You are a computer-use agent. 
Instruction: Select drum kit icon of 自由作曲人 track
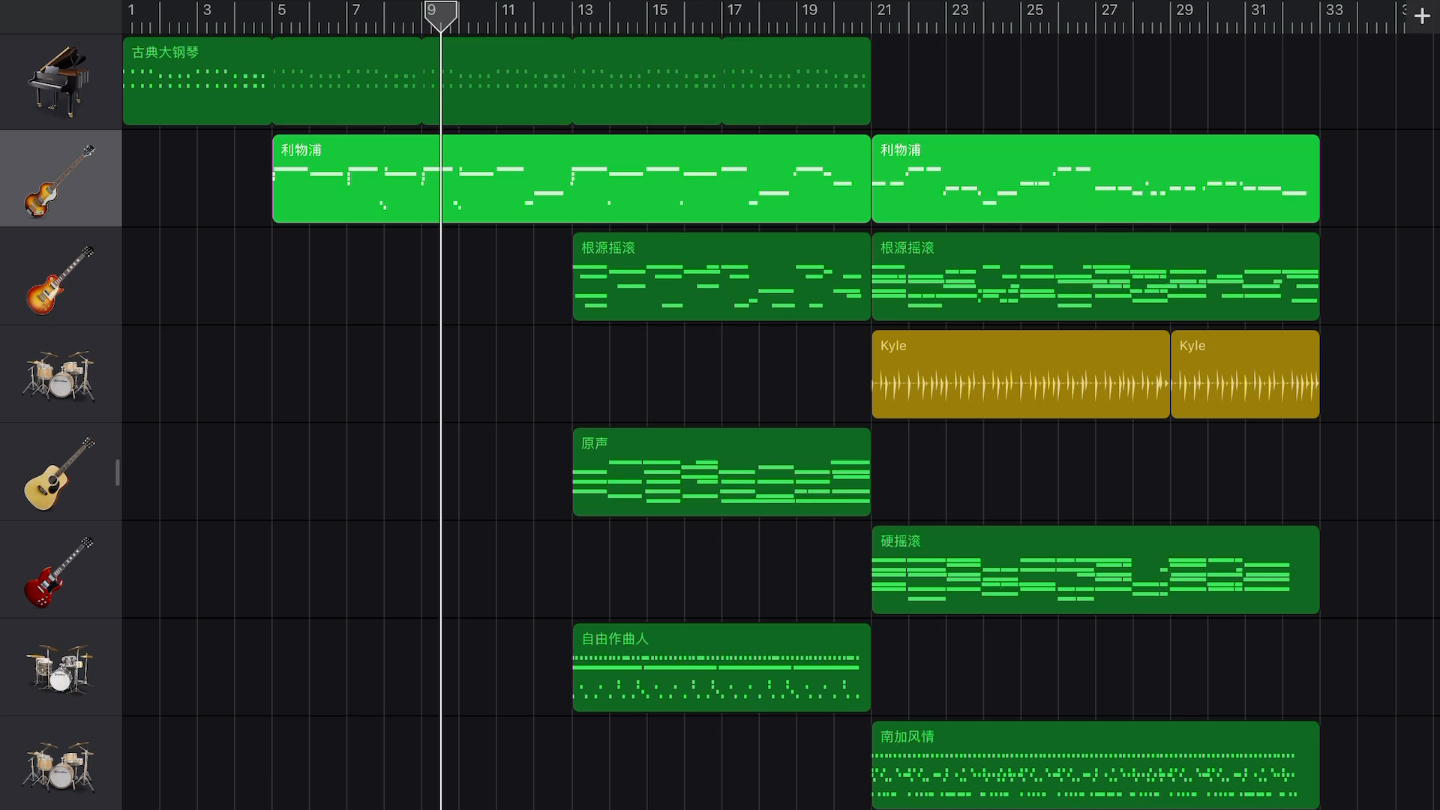click(60, 668)
